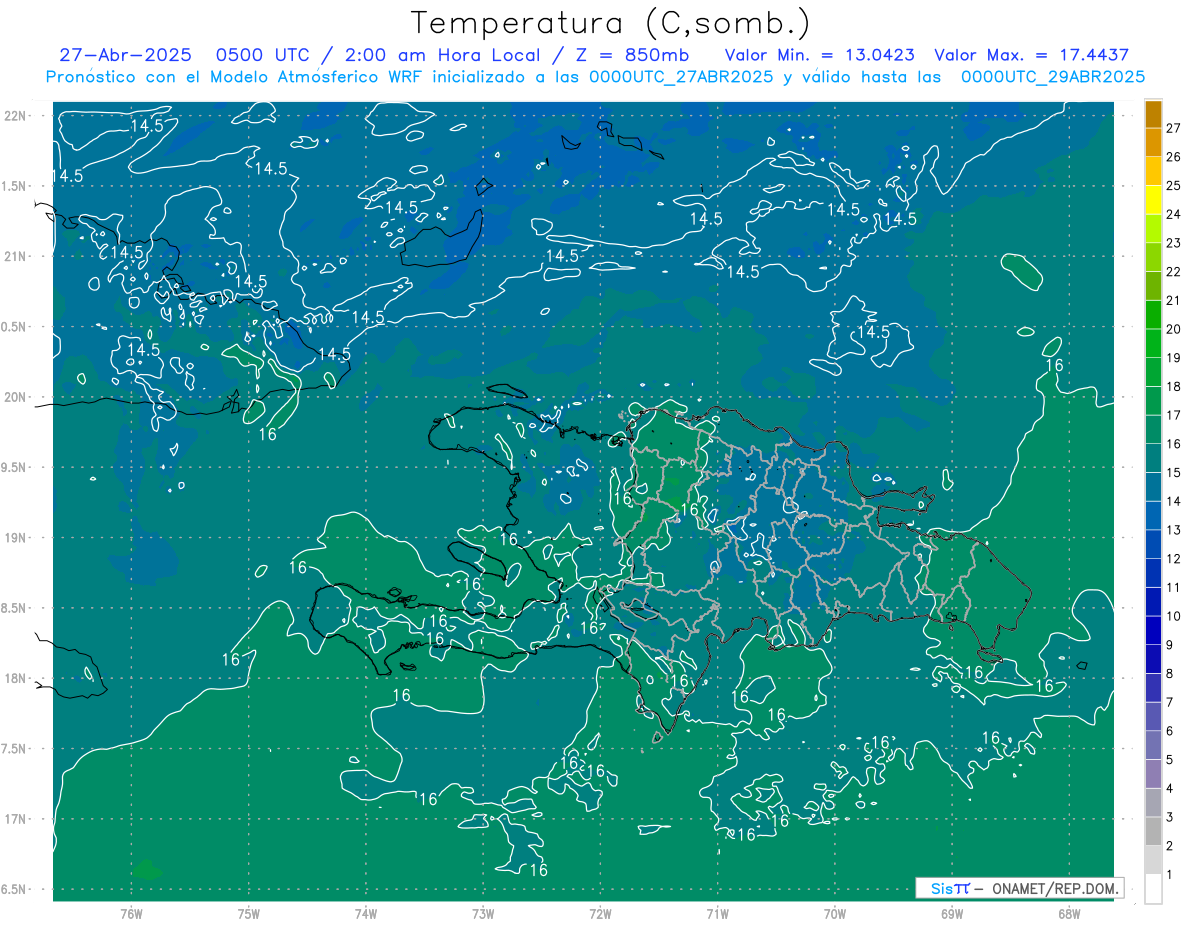The width and height of the screenshot is (1200, 927).
Task: Click the '0000UTC_27ABR2025' initialization time
Action: pyautogui.click(x=681, y=77)
